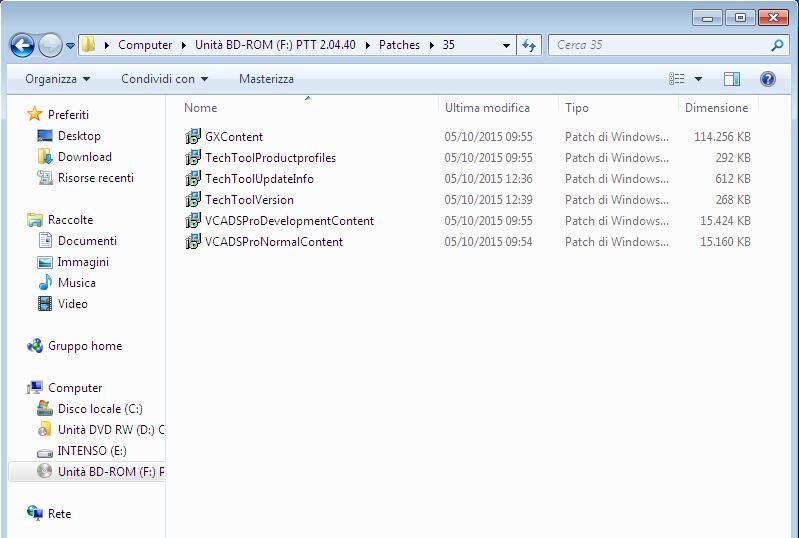Click the search magnifier icon
Image resolution: width=799 pixels, height=538 pixels.
[x=777, y=45]
